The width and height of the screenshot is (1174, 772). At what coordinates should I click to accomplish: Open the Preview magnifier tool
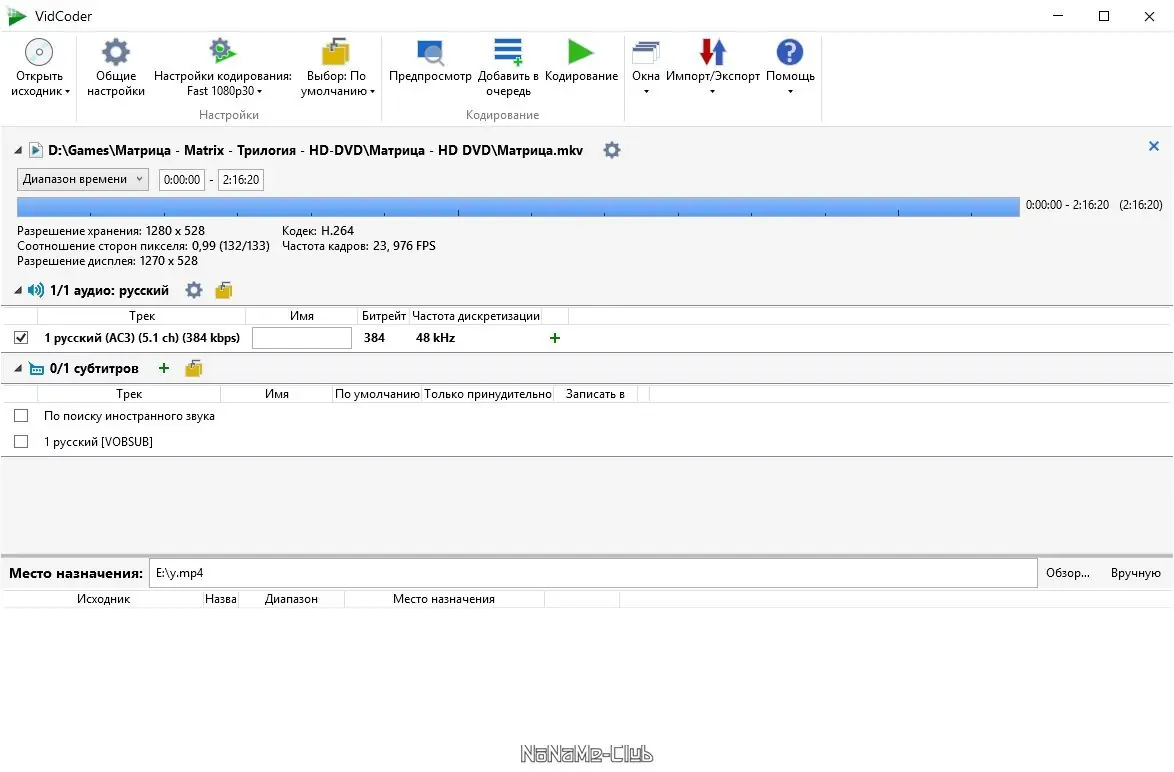click(x=431, y=53)
